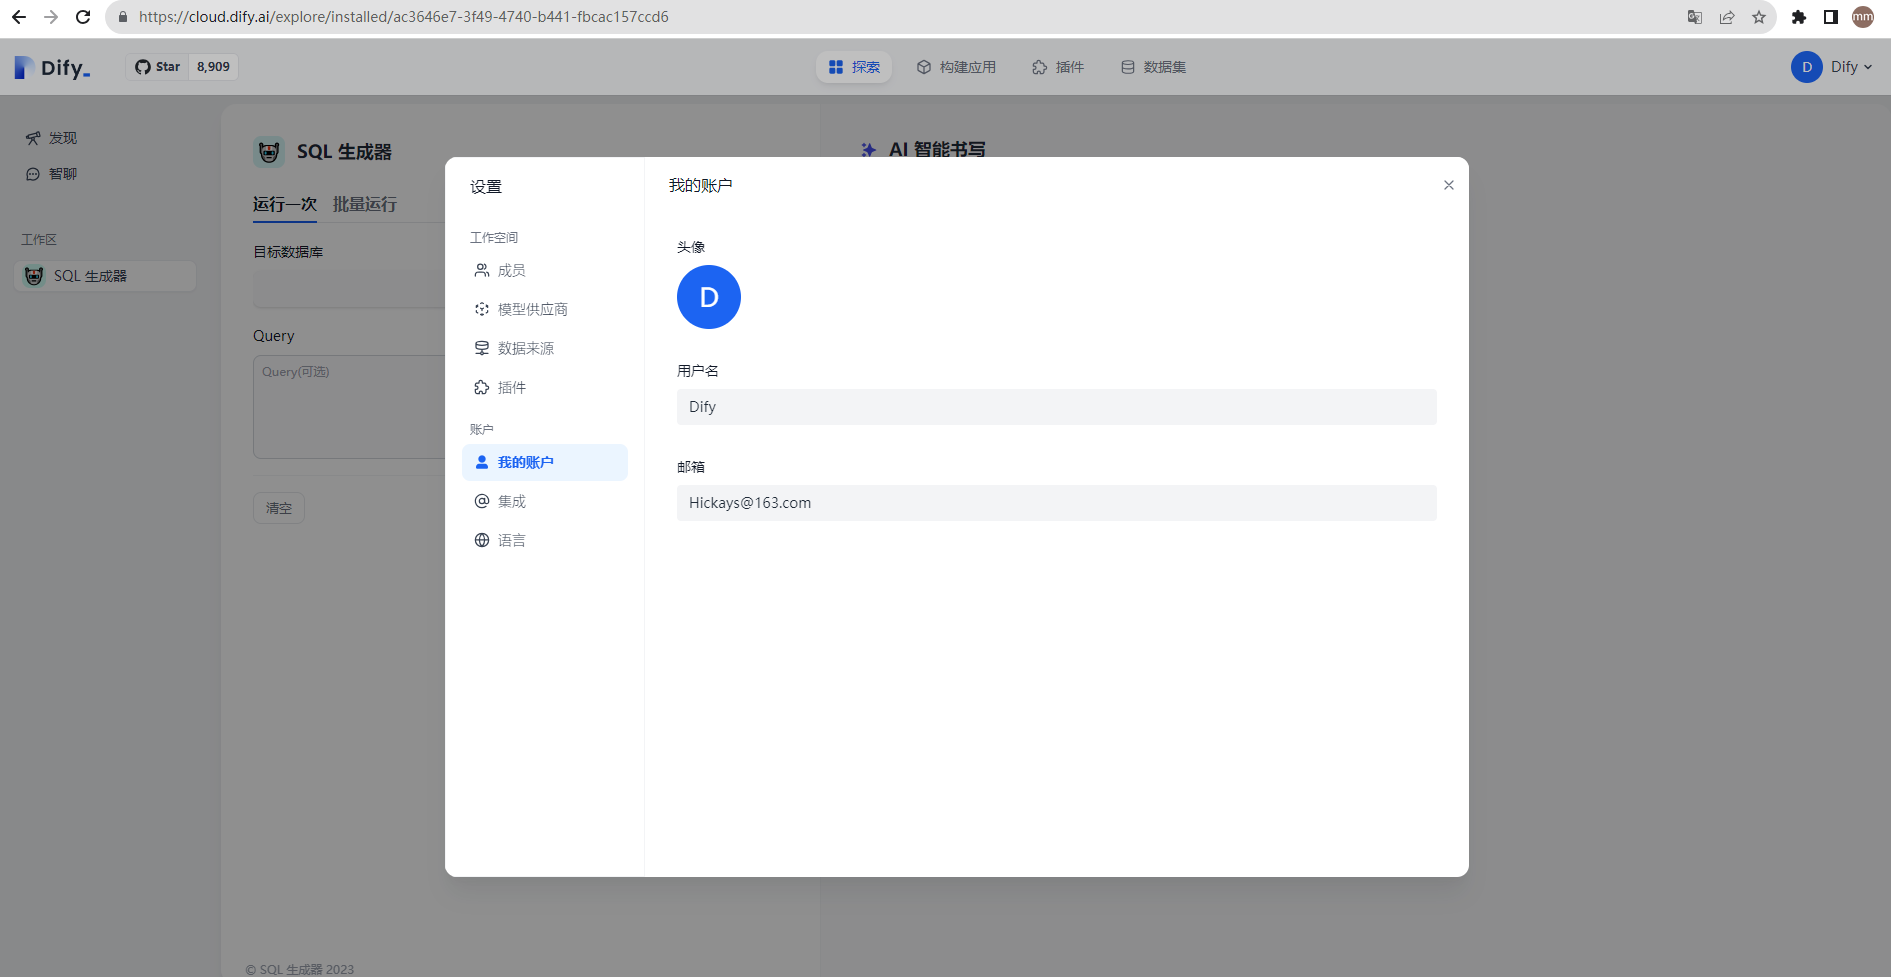
Task: Open 集成 integrations settings
Action: click(544, 502)
